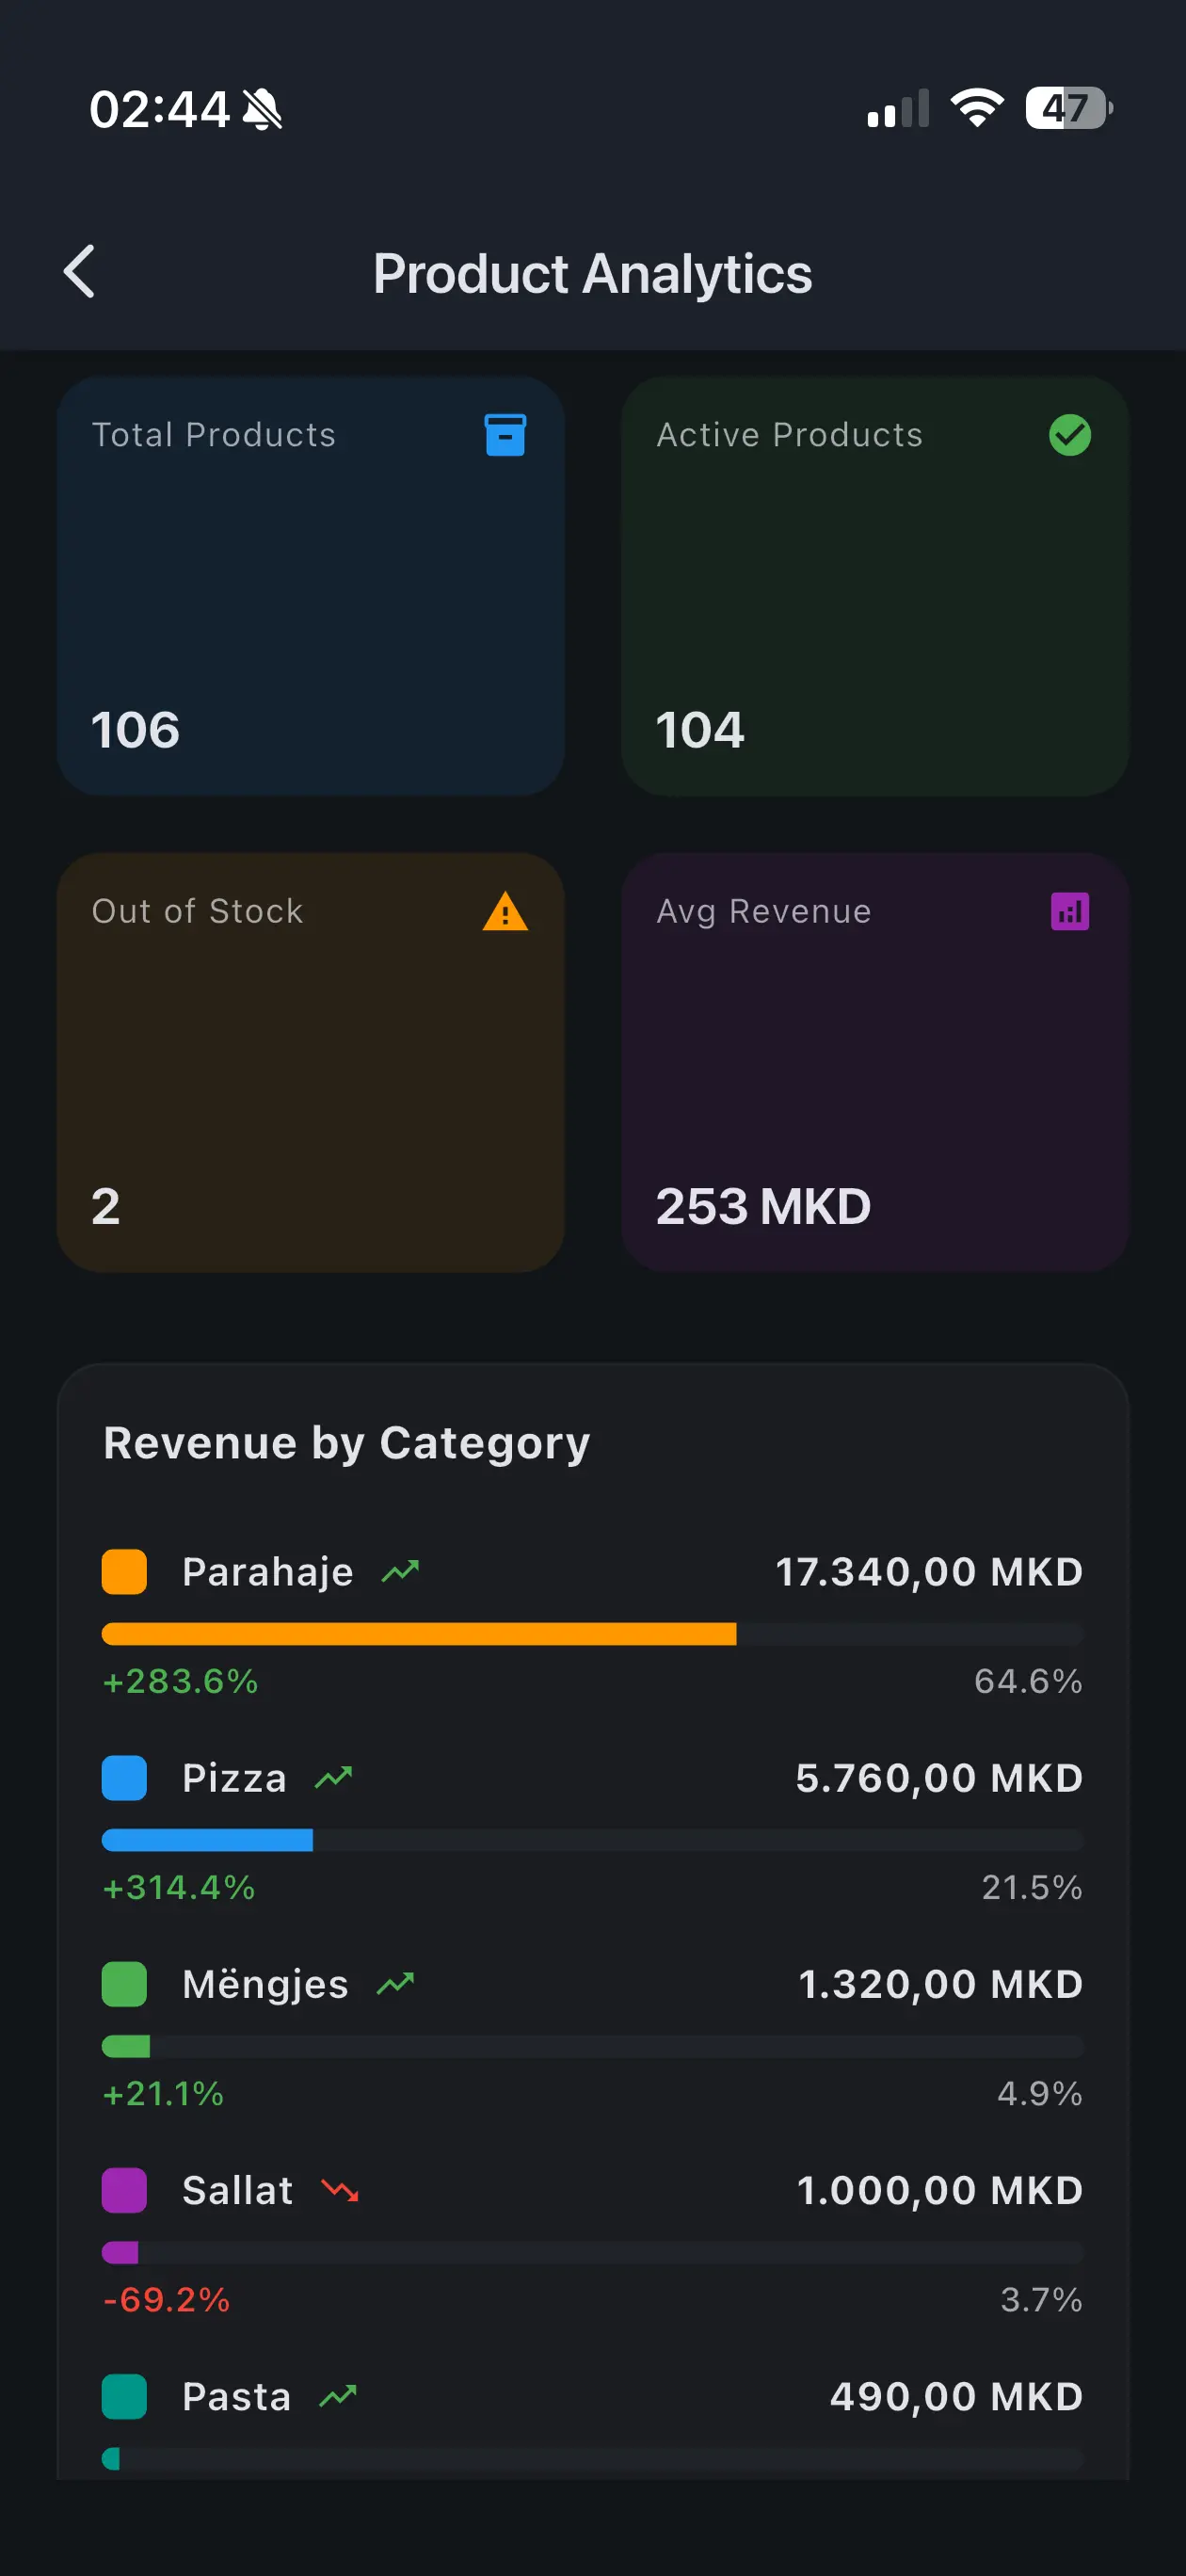Tap the silent bell status icon
This screenshot has height=2576, width=1186.
coord(262,109)
